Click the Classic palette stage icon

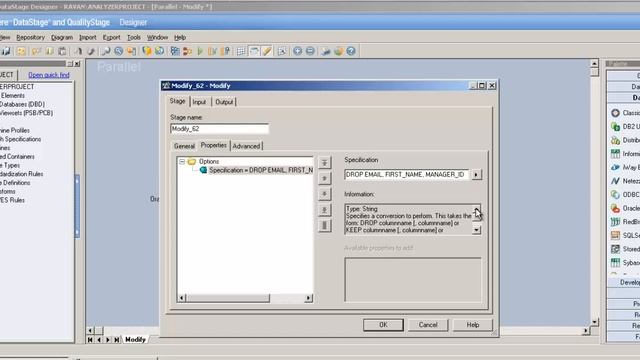616,113
